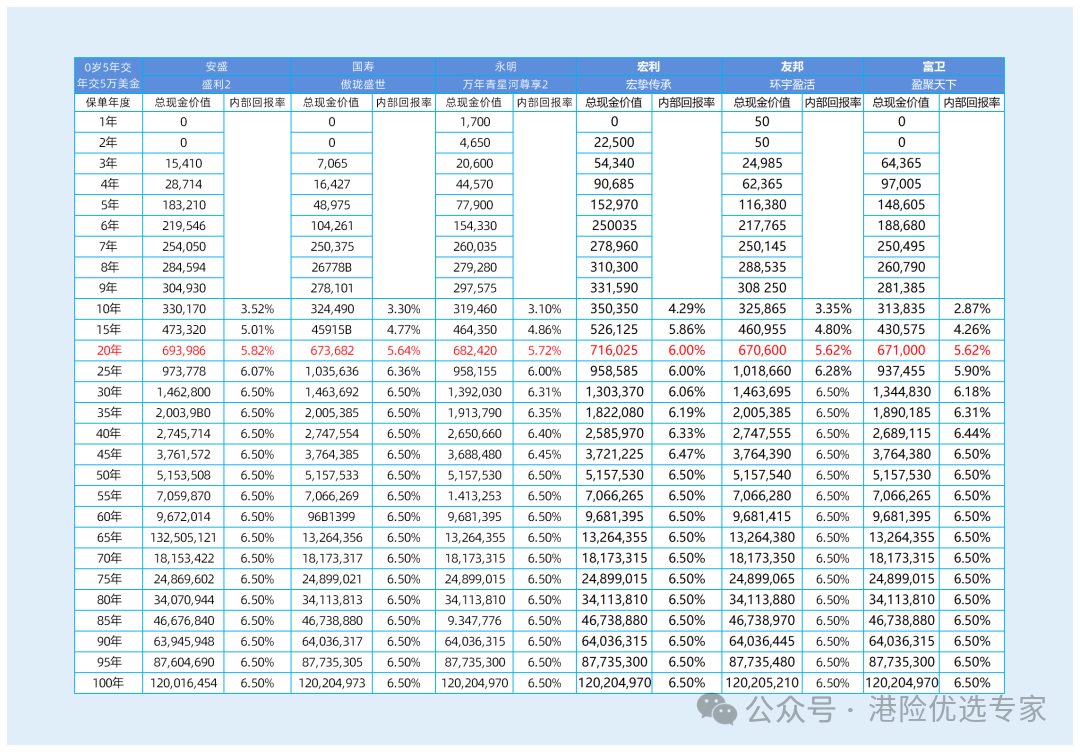Viewport: 1080px width, 752px height.
Task: Select the 100年 row label
Action: pos(109,683)
